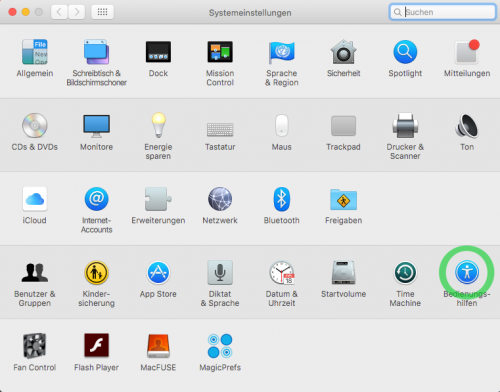Close the Systemeinstellungen window

[x=13, y=12]
